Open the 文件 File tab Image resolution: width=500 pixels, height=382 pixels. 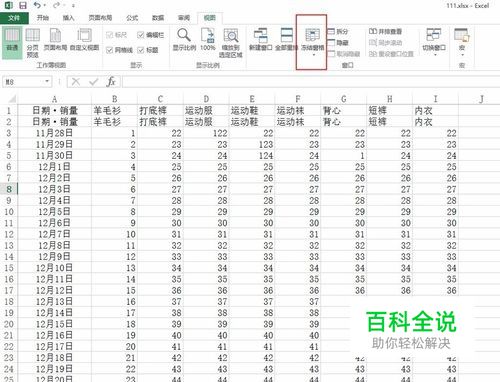point(14,18)
